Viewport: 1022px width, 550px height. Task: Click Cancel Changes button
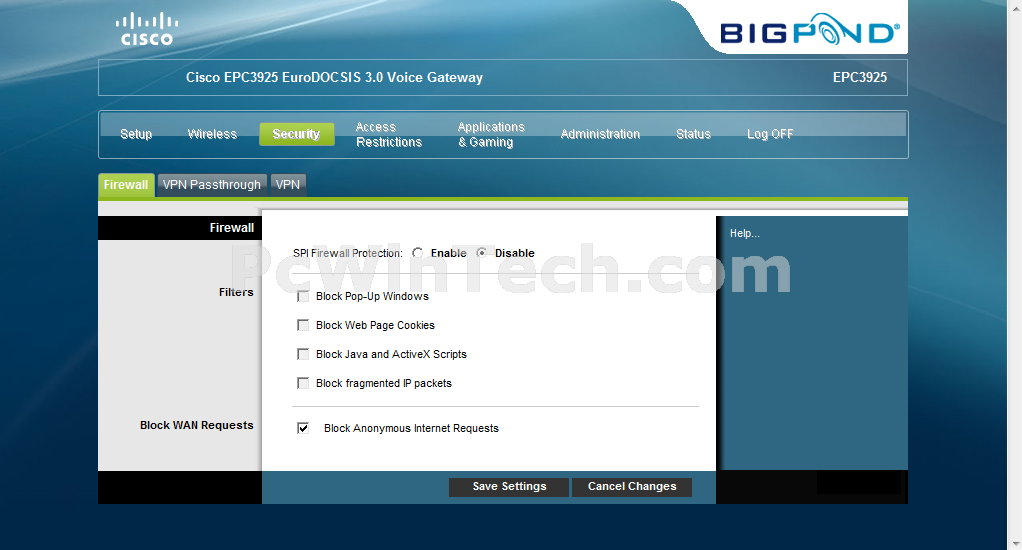(632, 487)
